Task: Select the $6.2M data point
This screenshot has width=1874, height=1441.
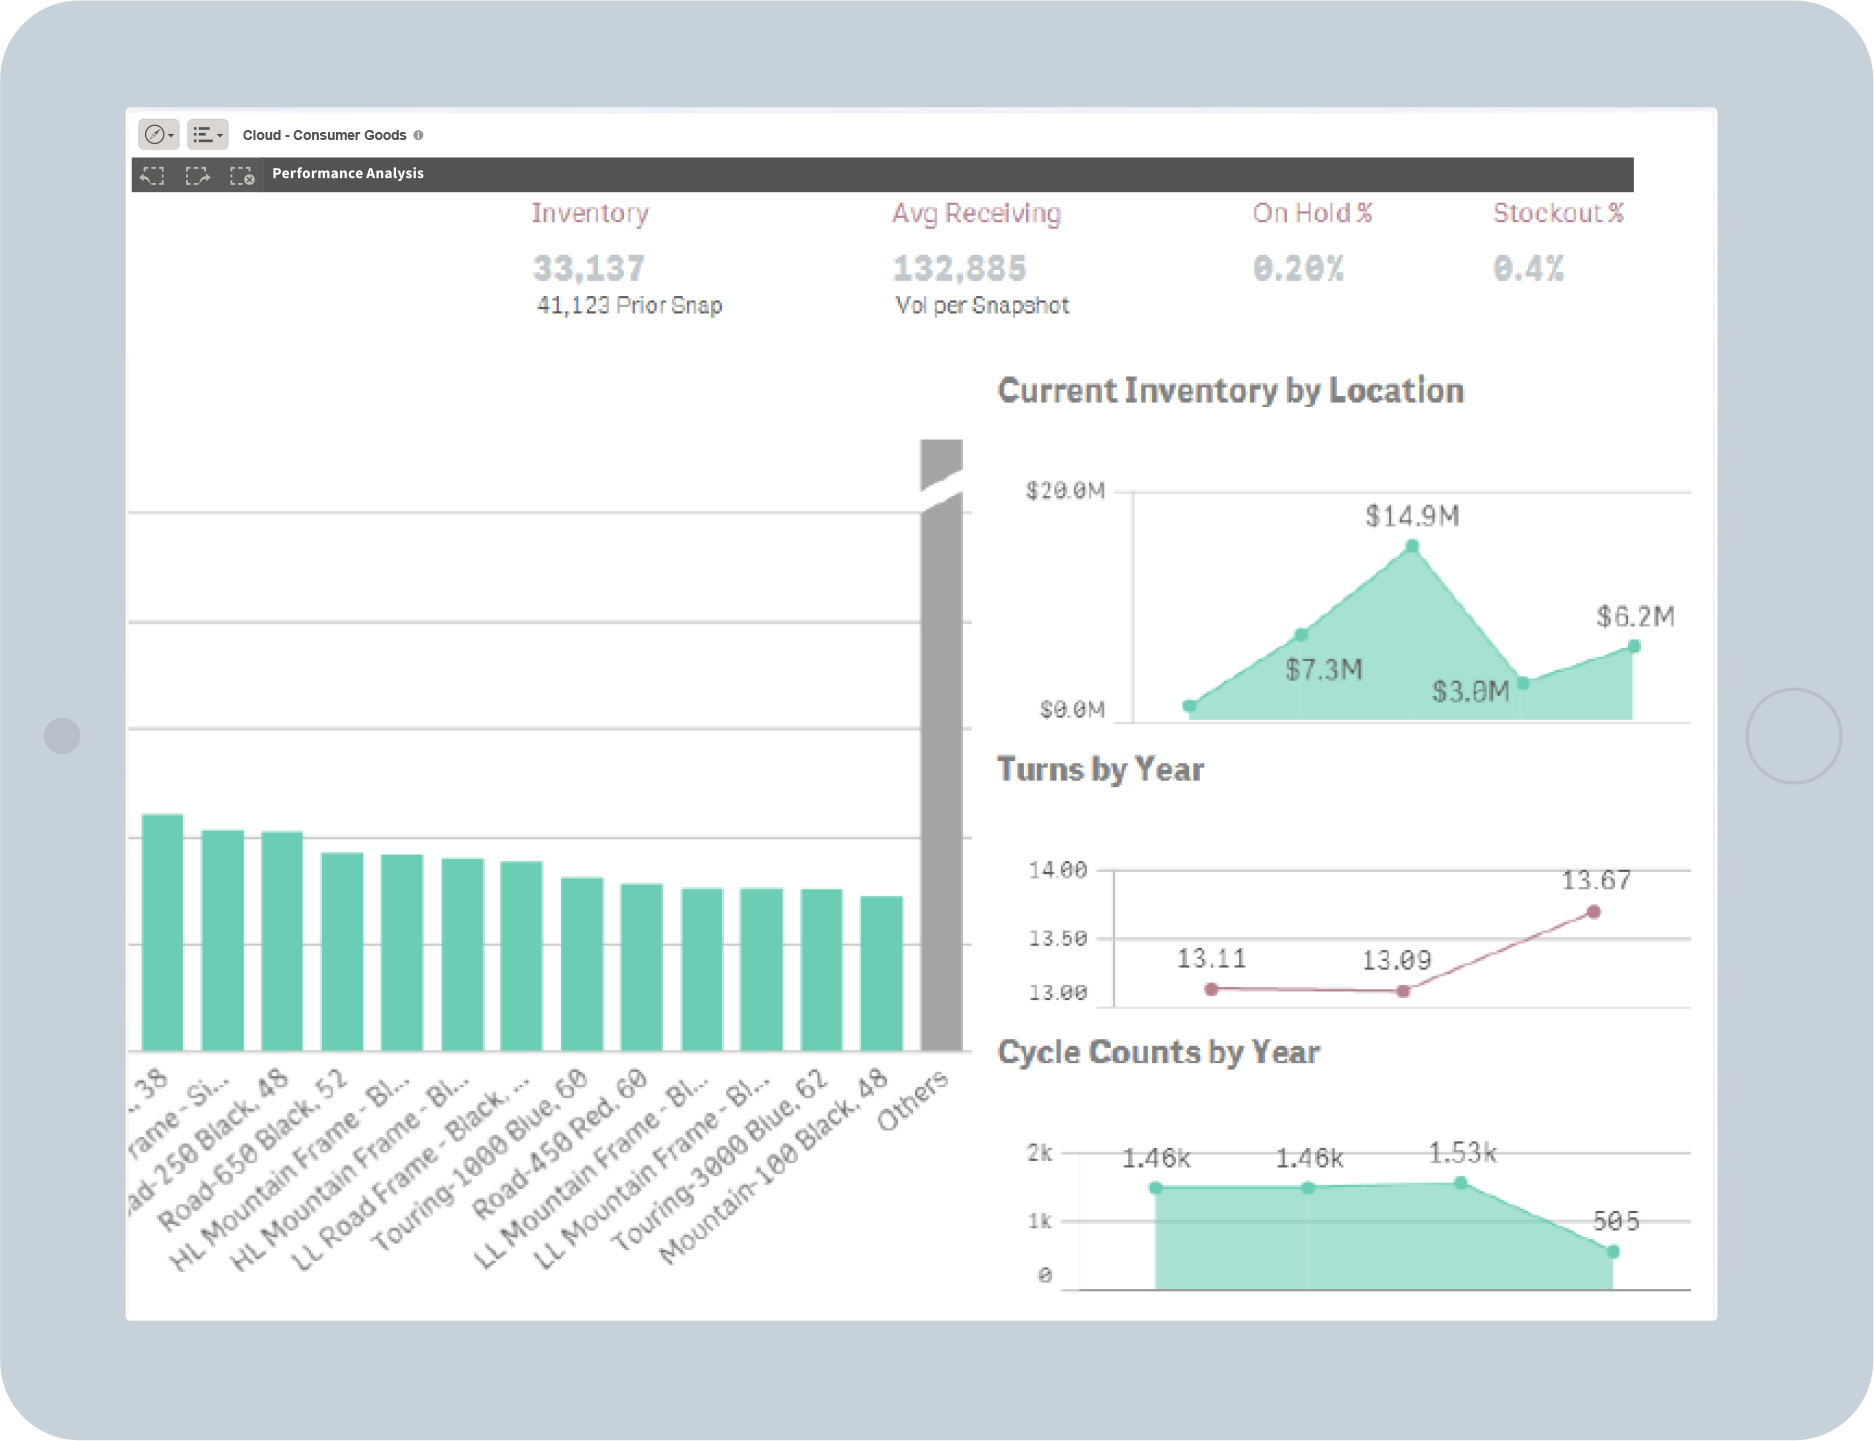Action: (1634, 646)
